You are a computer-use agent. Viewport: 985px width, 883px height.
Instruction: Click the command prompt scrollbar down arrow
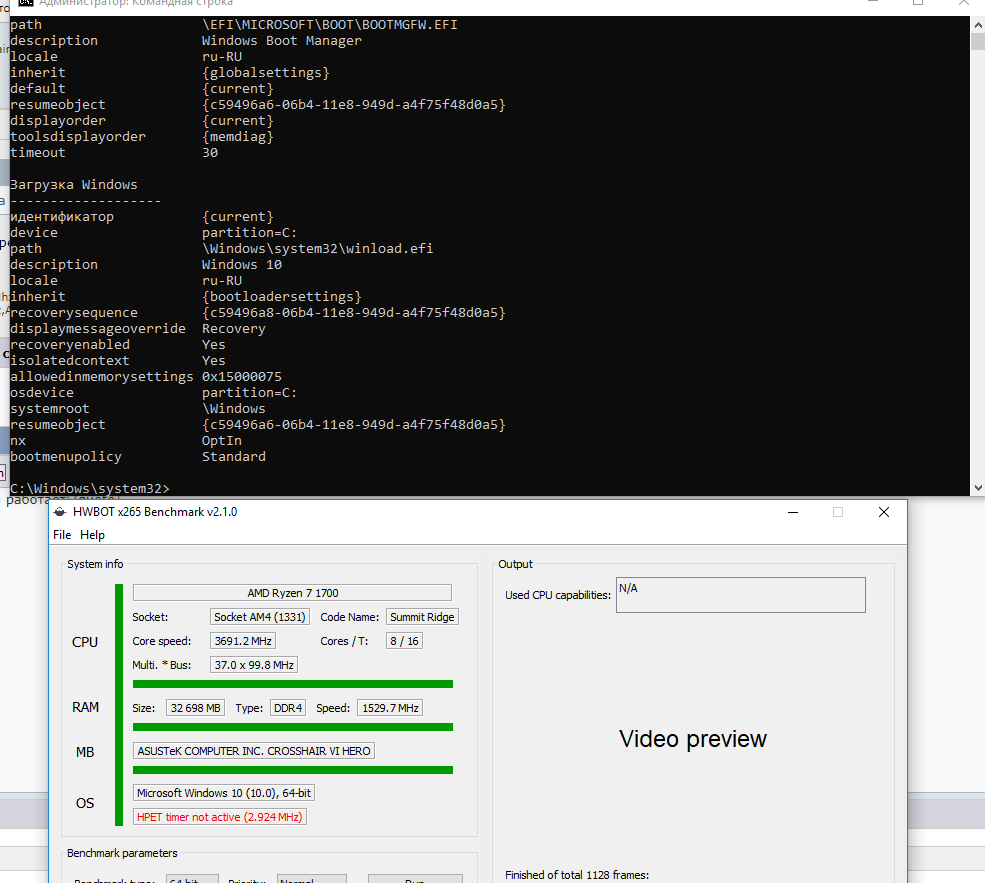(x=978, y=487)
